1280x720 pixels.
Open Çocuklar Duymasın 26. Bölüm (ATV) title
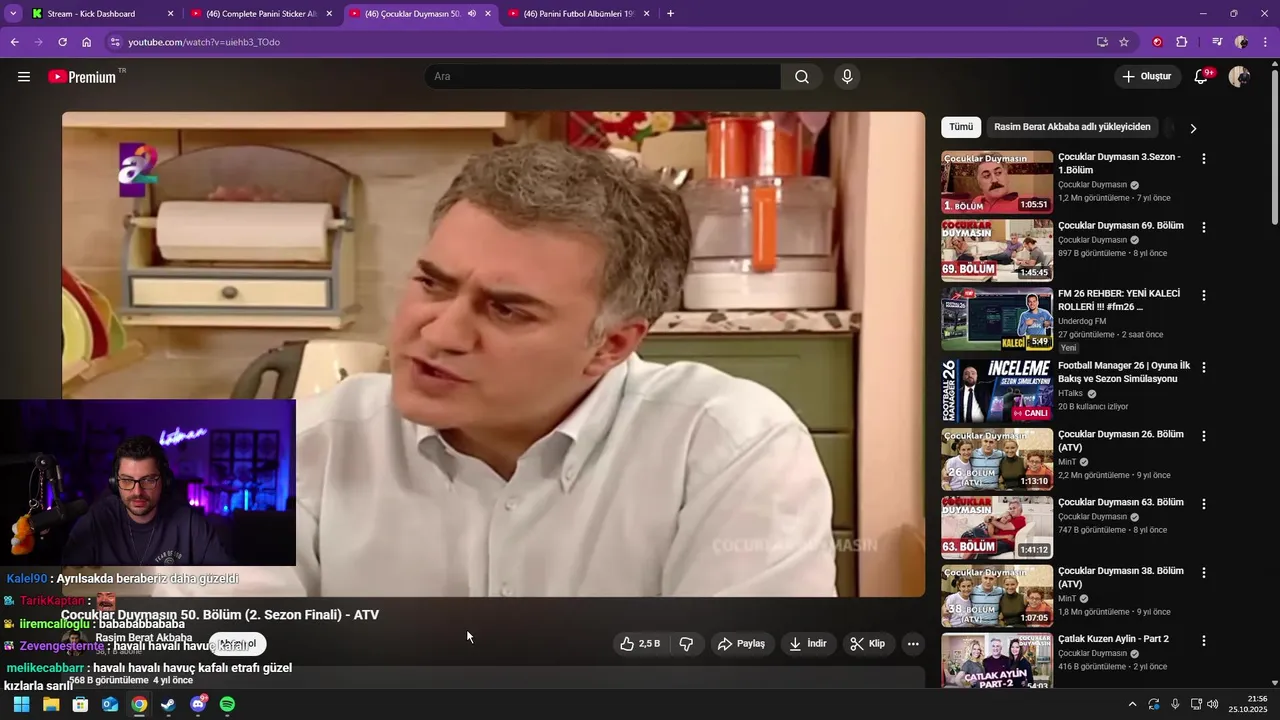pyautogui.click(x=1120, y=441)
